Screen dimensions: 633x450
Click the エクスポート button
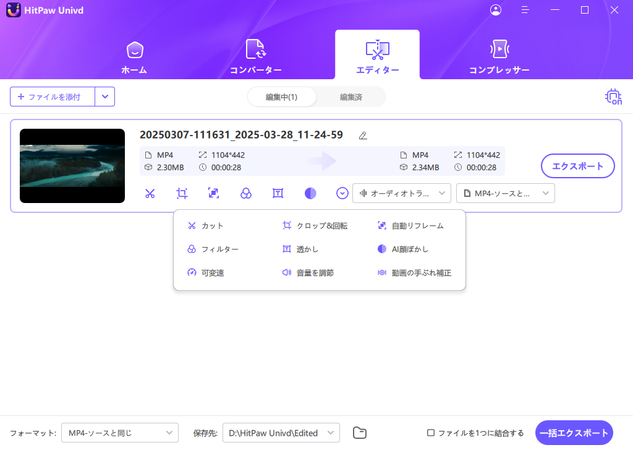578,166
